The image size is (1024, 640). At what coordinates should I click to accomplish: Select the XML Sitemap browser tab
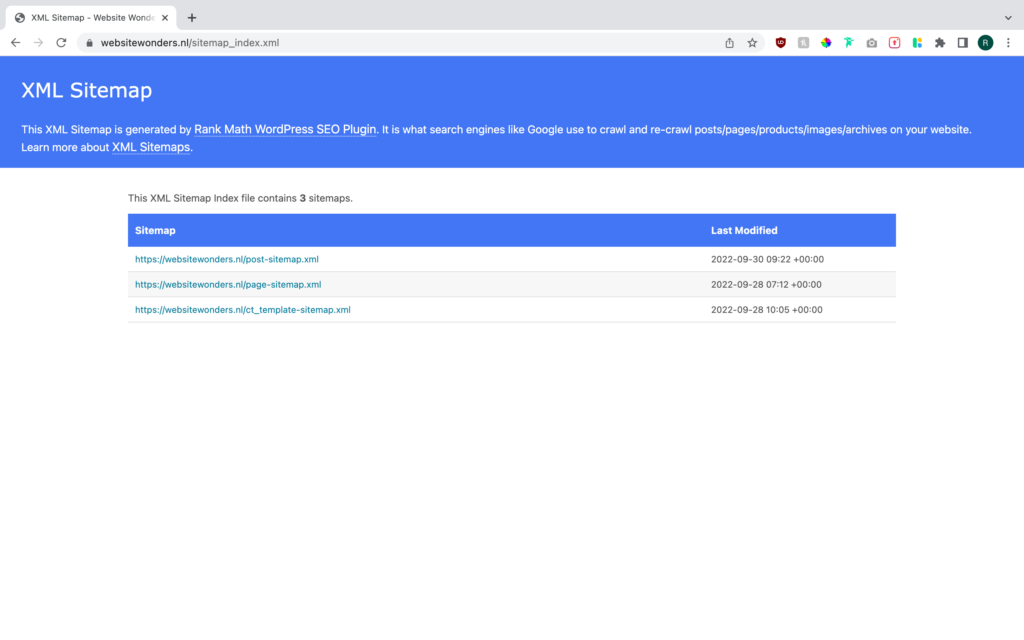point(90,17)
